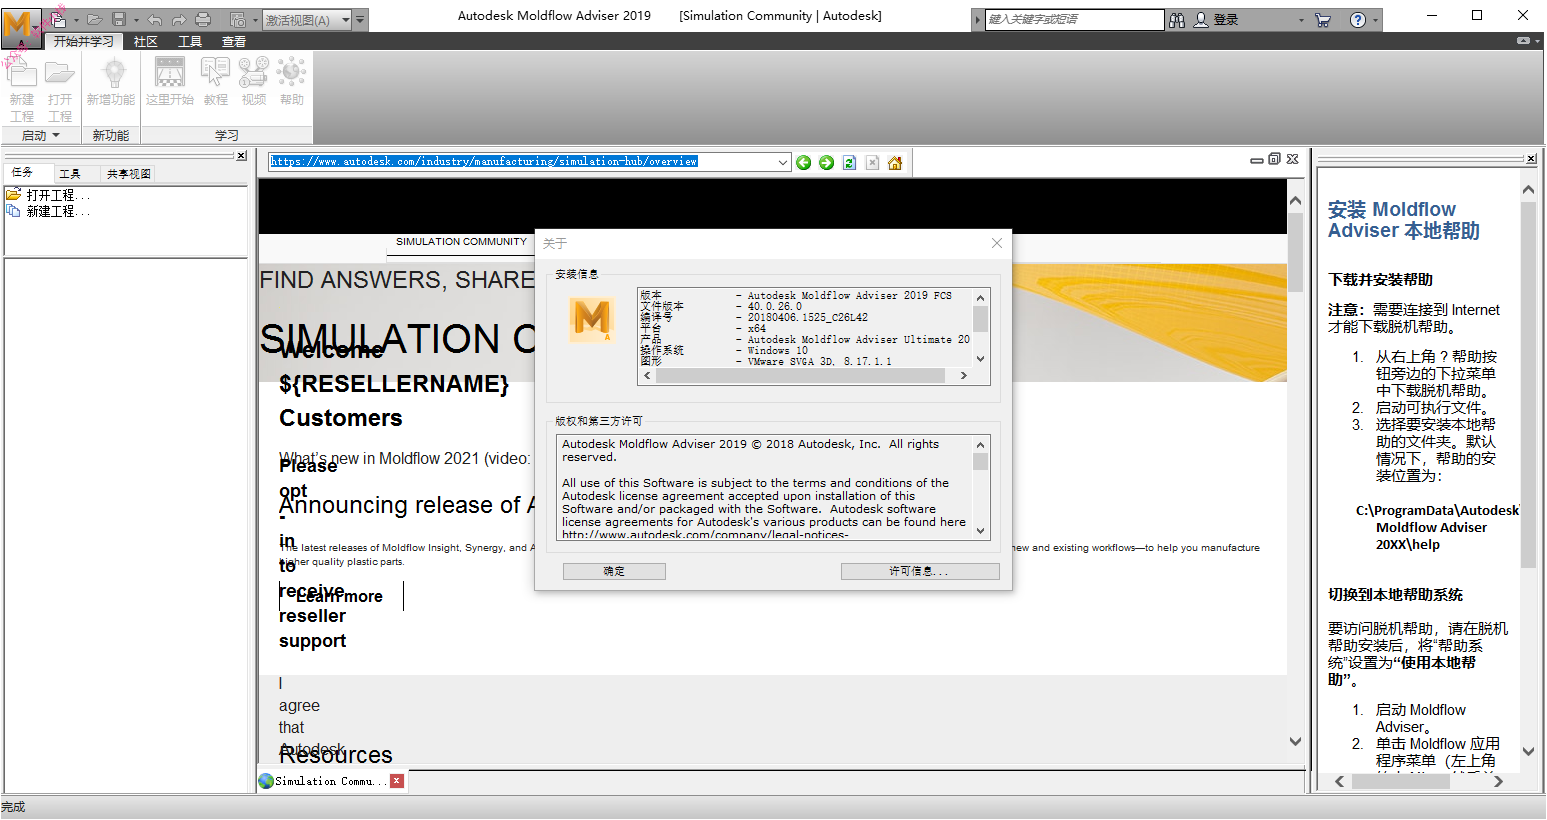This screenshot has width=1547, height=820.
Task: Click 教程 tutorial ribbon icon
Action: 216,82
